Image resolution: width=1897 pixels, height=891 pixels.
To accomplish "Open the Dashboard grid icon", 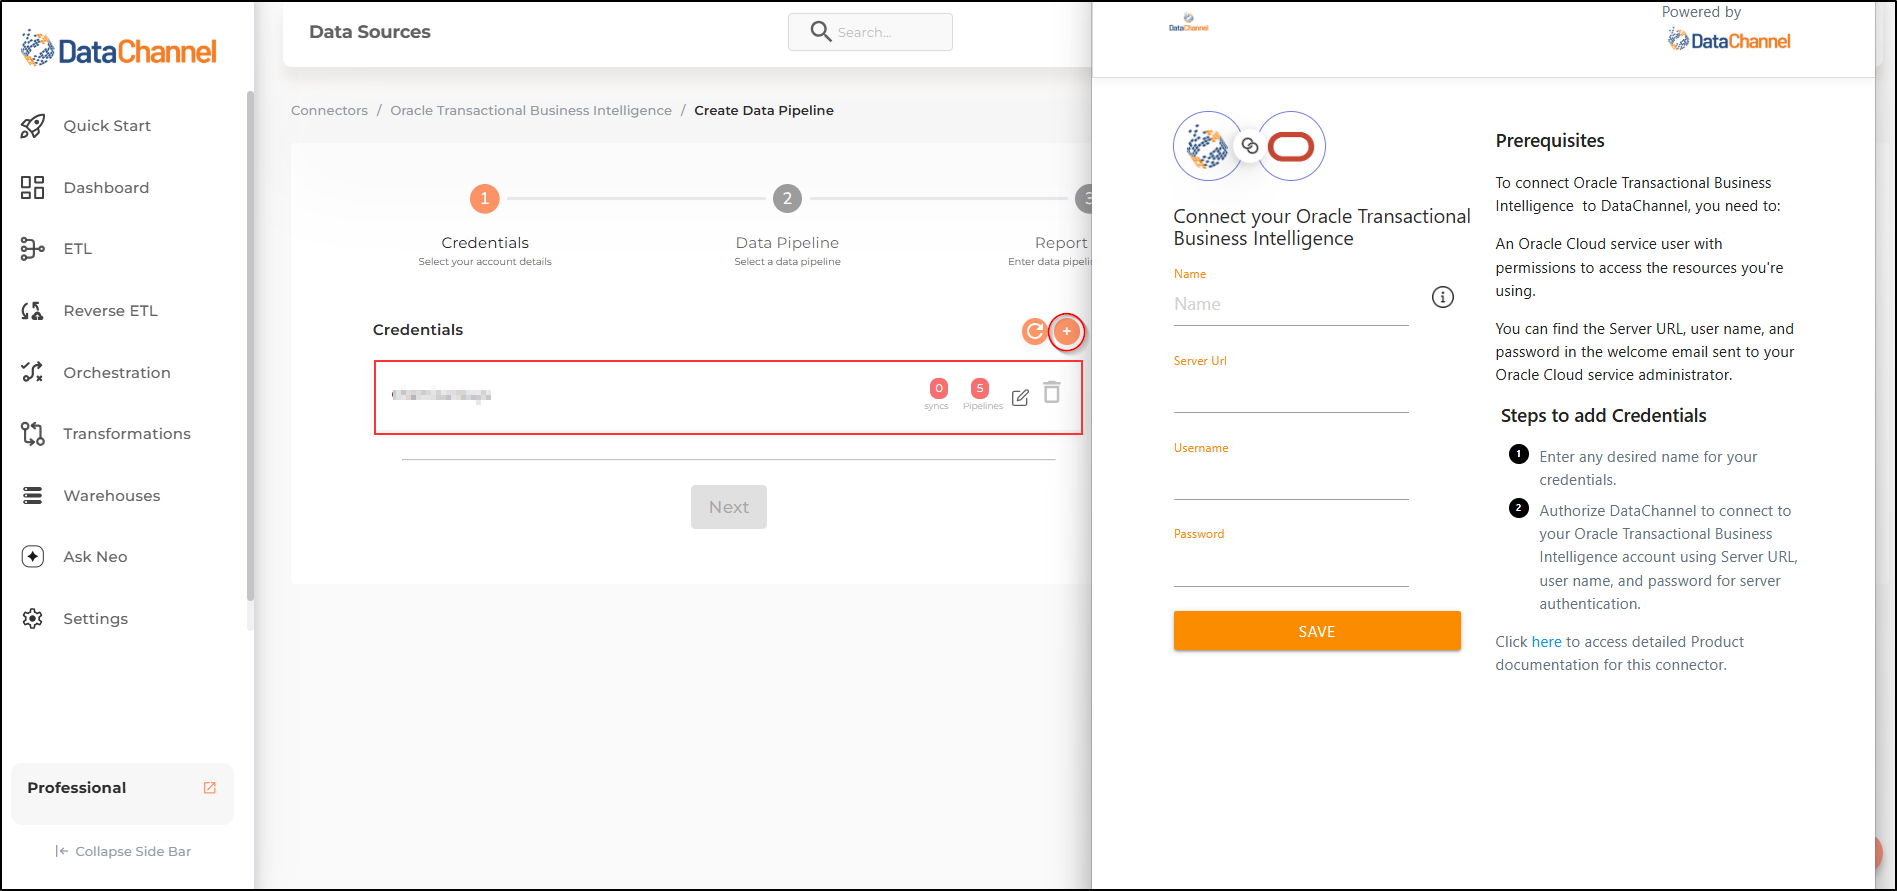I will (x=33, y=188).
